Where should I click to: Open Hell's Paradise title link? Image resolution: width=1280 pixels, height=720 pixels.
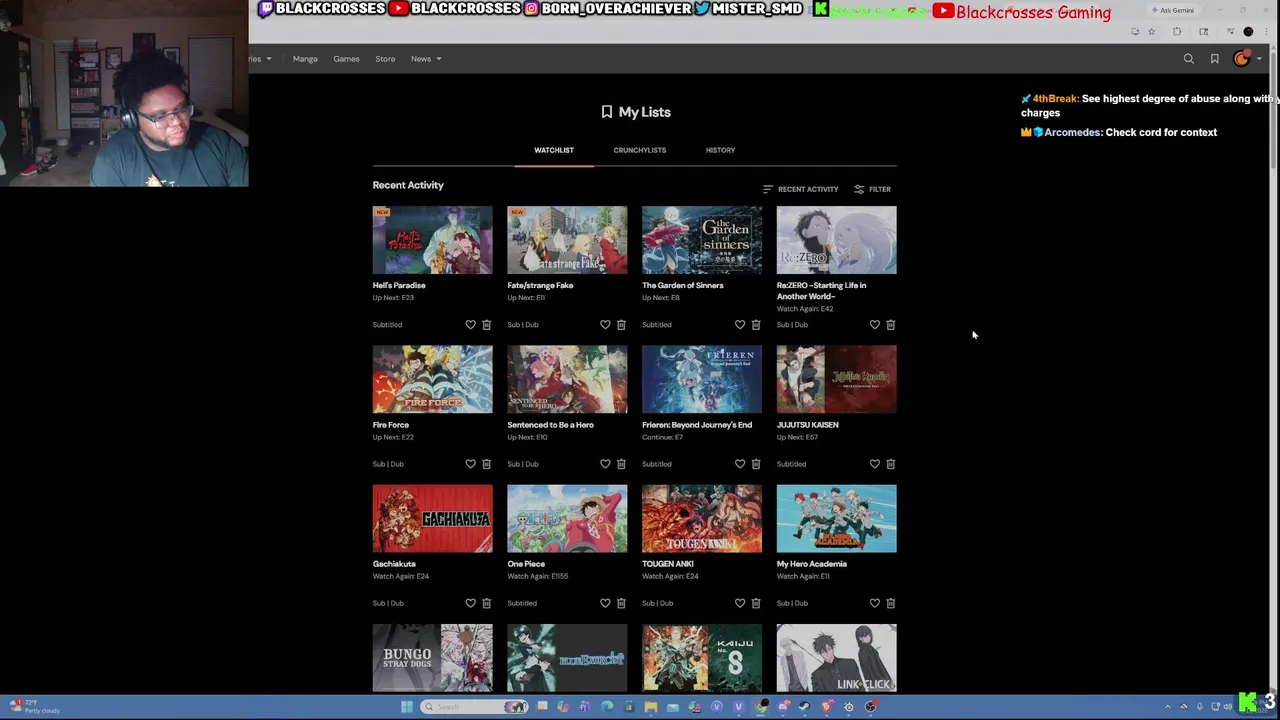tap(399, 285)
